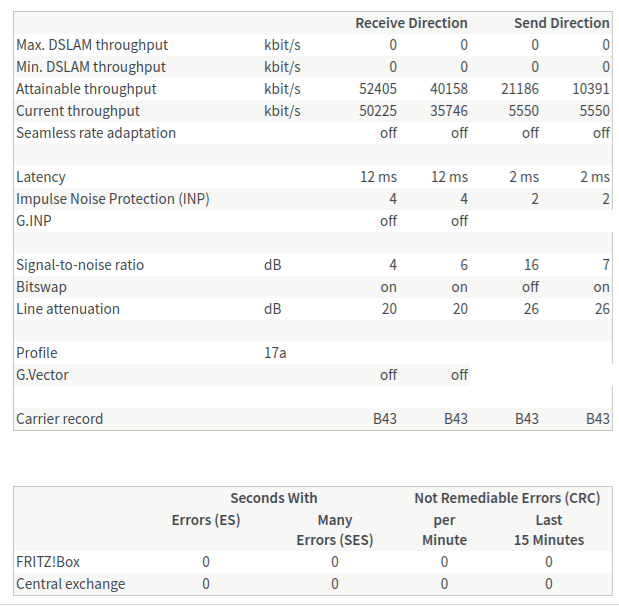Select the FRITZ!Box row in errors table
The image size is (619, 606).
[x=48, y=562]
